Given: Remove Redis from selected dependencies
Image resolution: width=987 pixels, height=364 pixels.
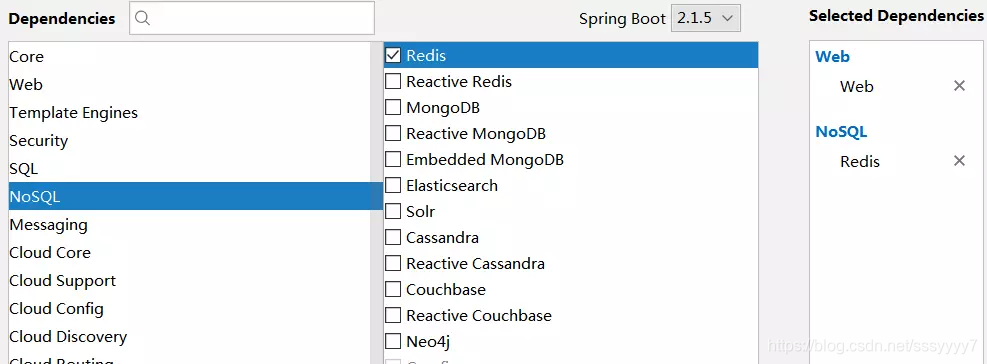Looking at the screenshot, I should pos(959,161).
